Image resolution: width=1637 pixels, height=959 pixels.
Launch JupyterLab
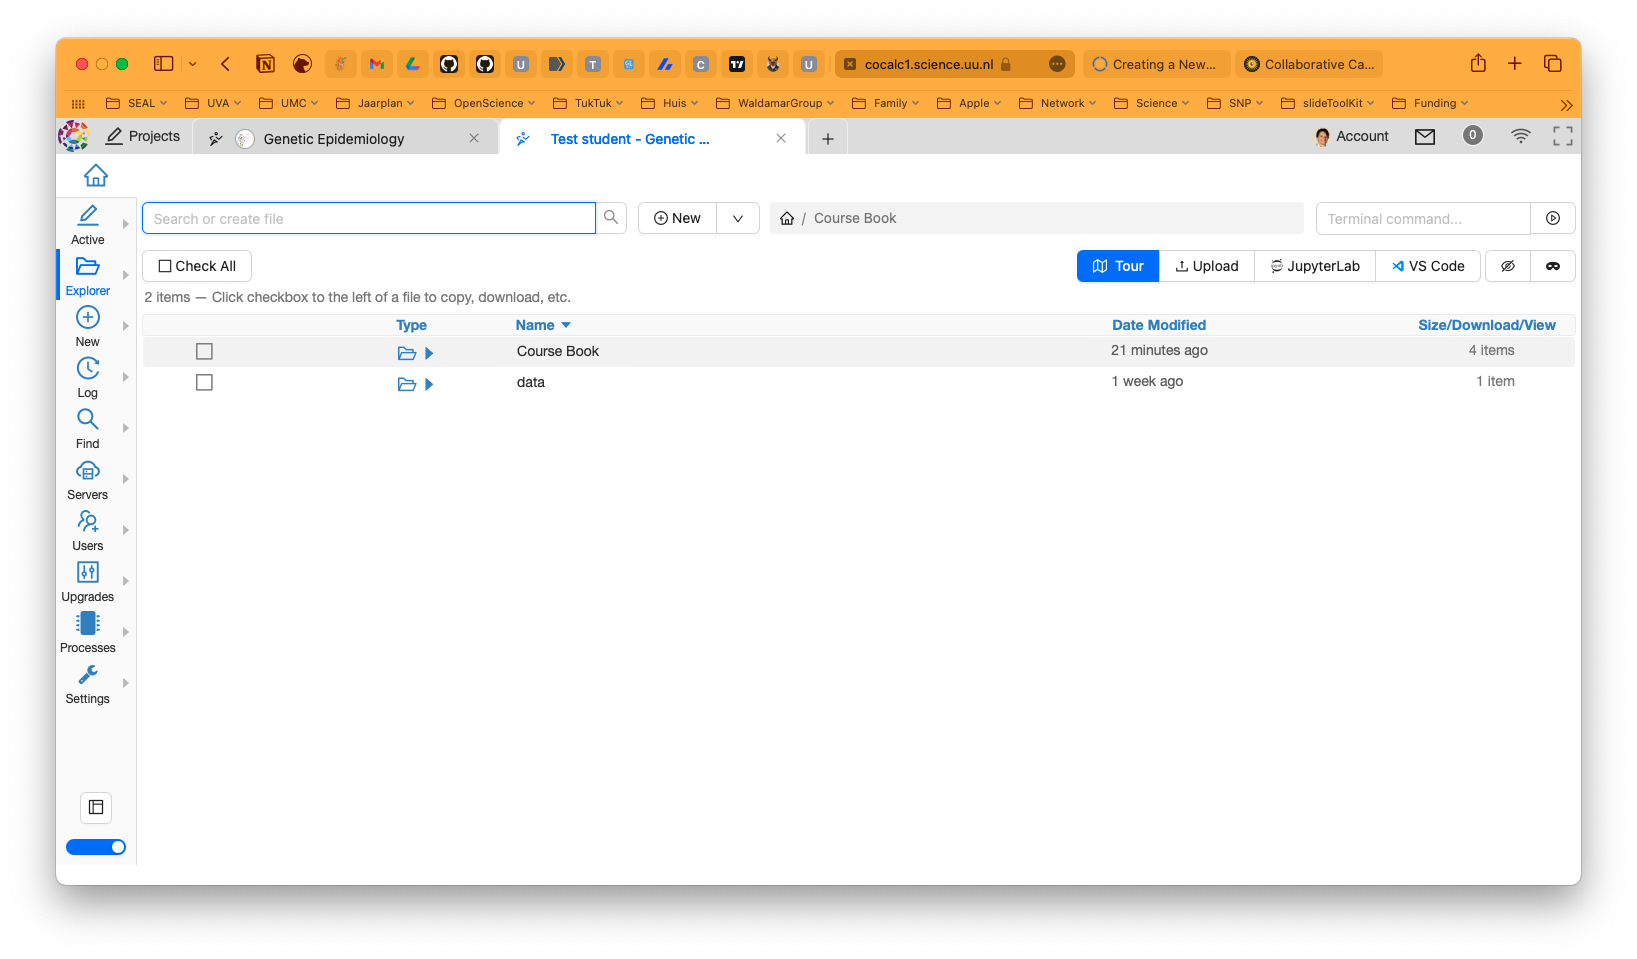(x=1315, y=266)
